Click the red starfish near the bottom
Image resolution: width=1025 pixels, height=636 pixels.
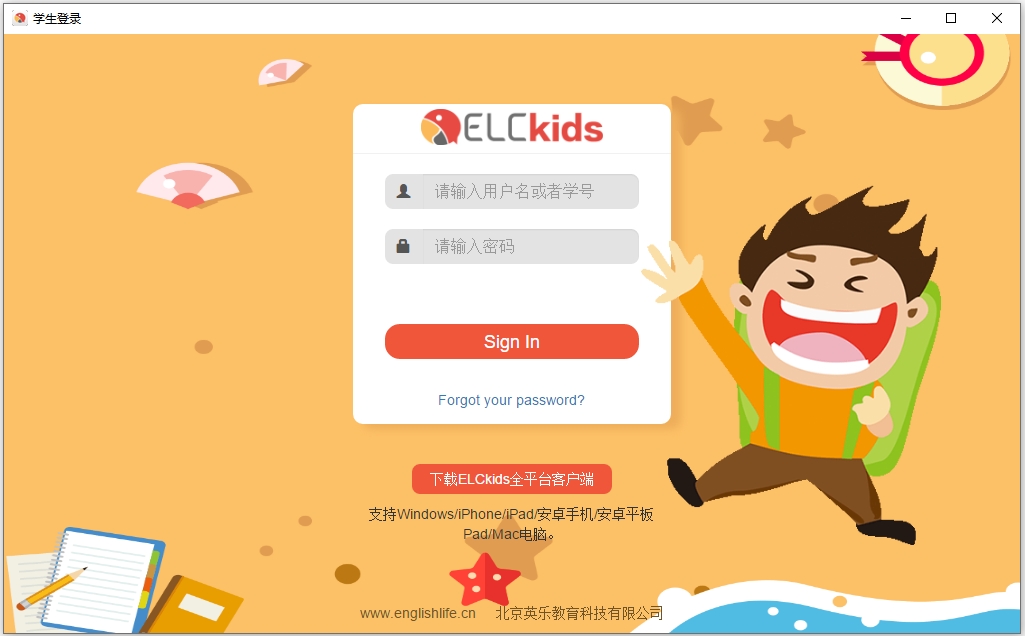[x=485, y=579]
